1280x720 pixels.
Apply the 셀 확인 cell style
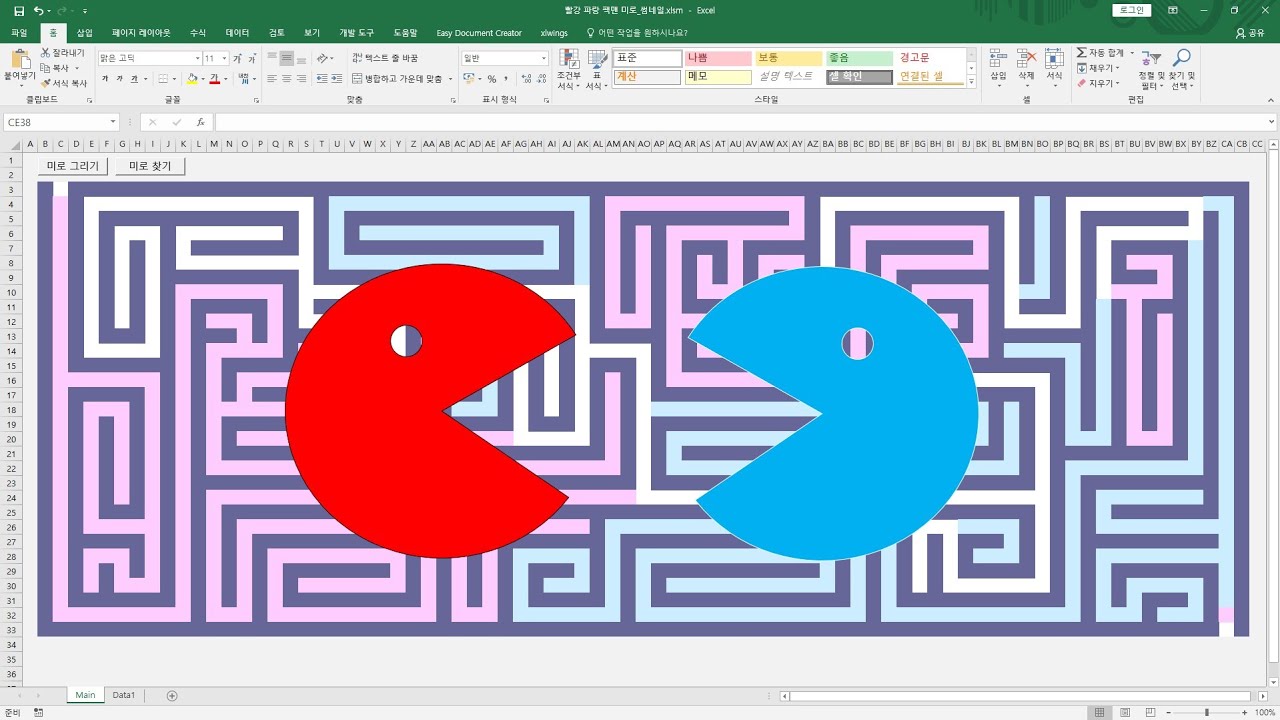(x=860, y=77)
